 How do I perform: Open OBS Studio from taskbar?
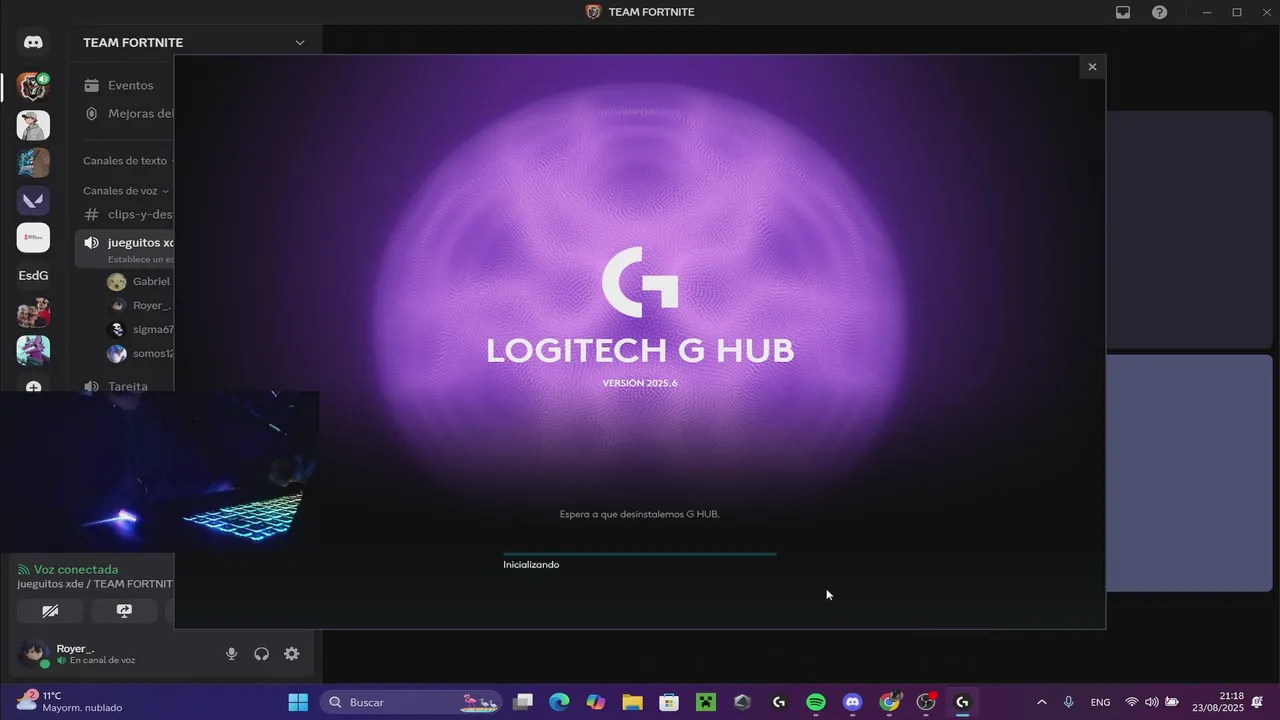[x=926, y=702]
